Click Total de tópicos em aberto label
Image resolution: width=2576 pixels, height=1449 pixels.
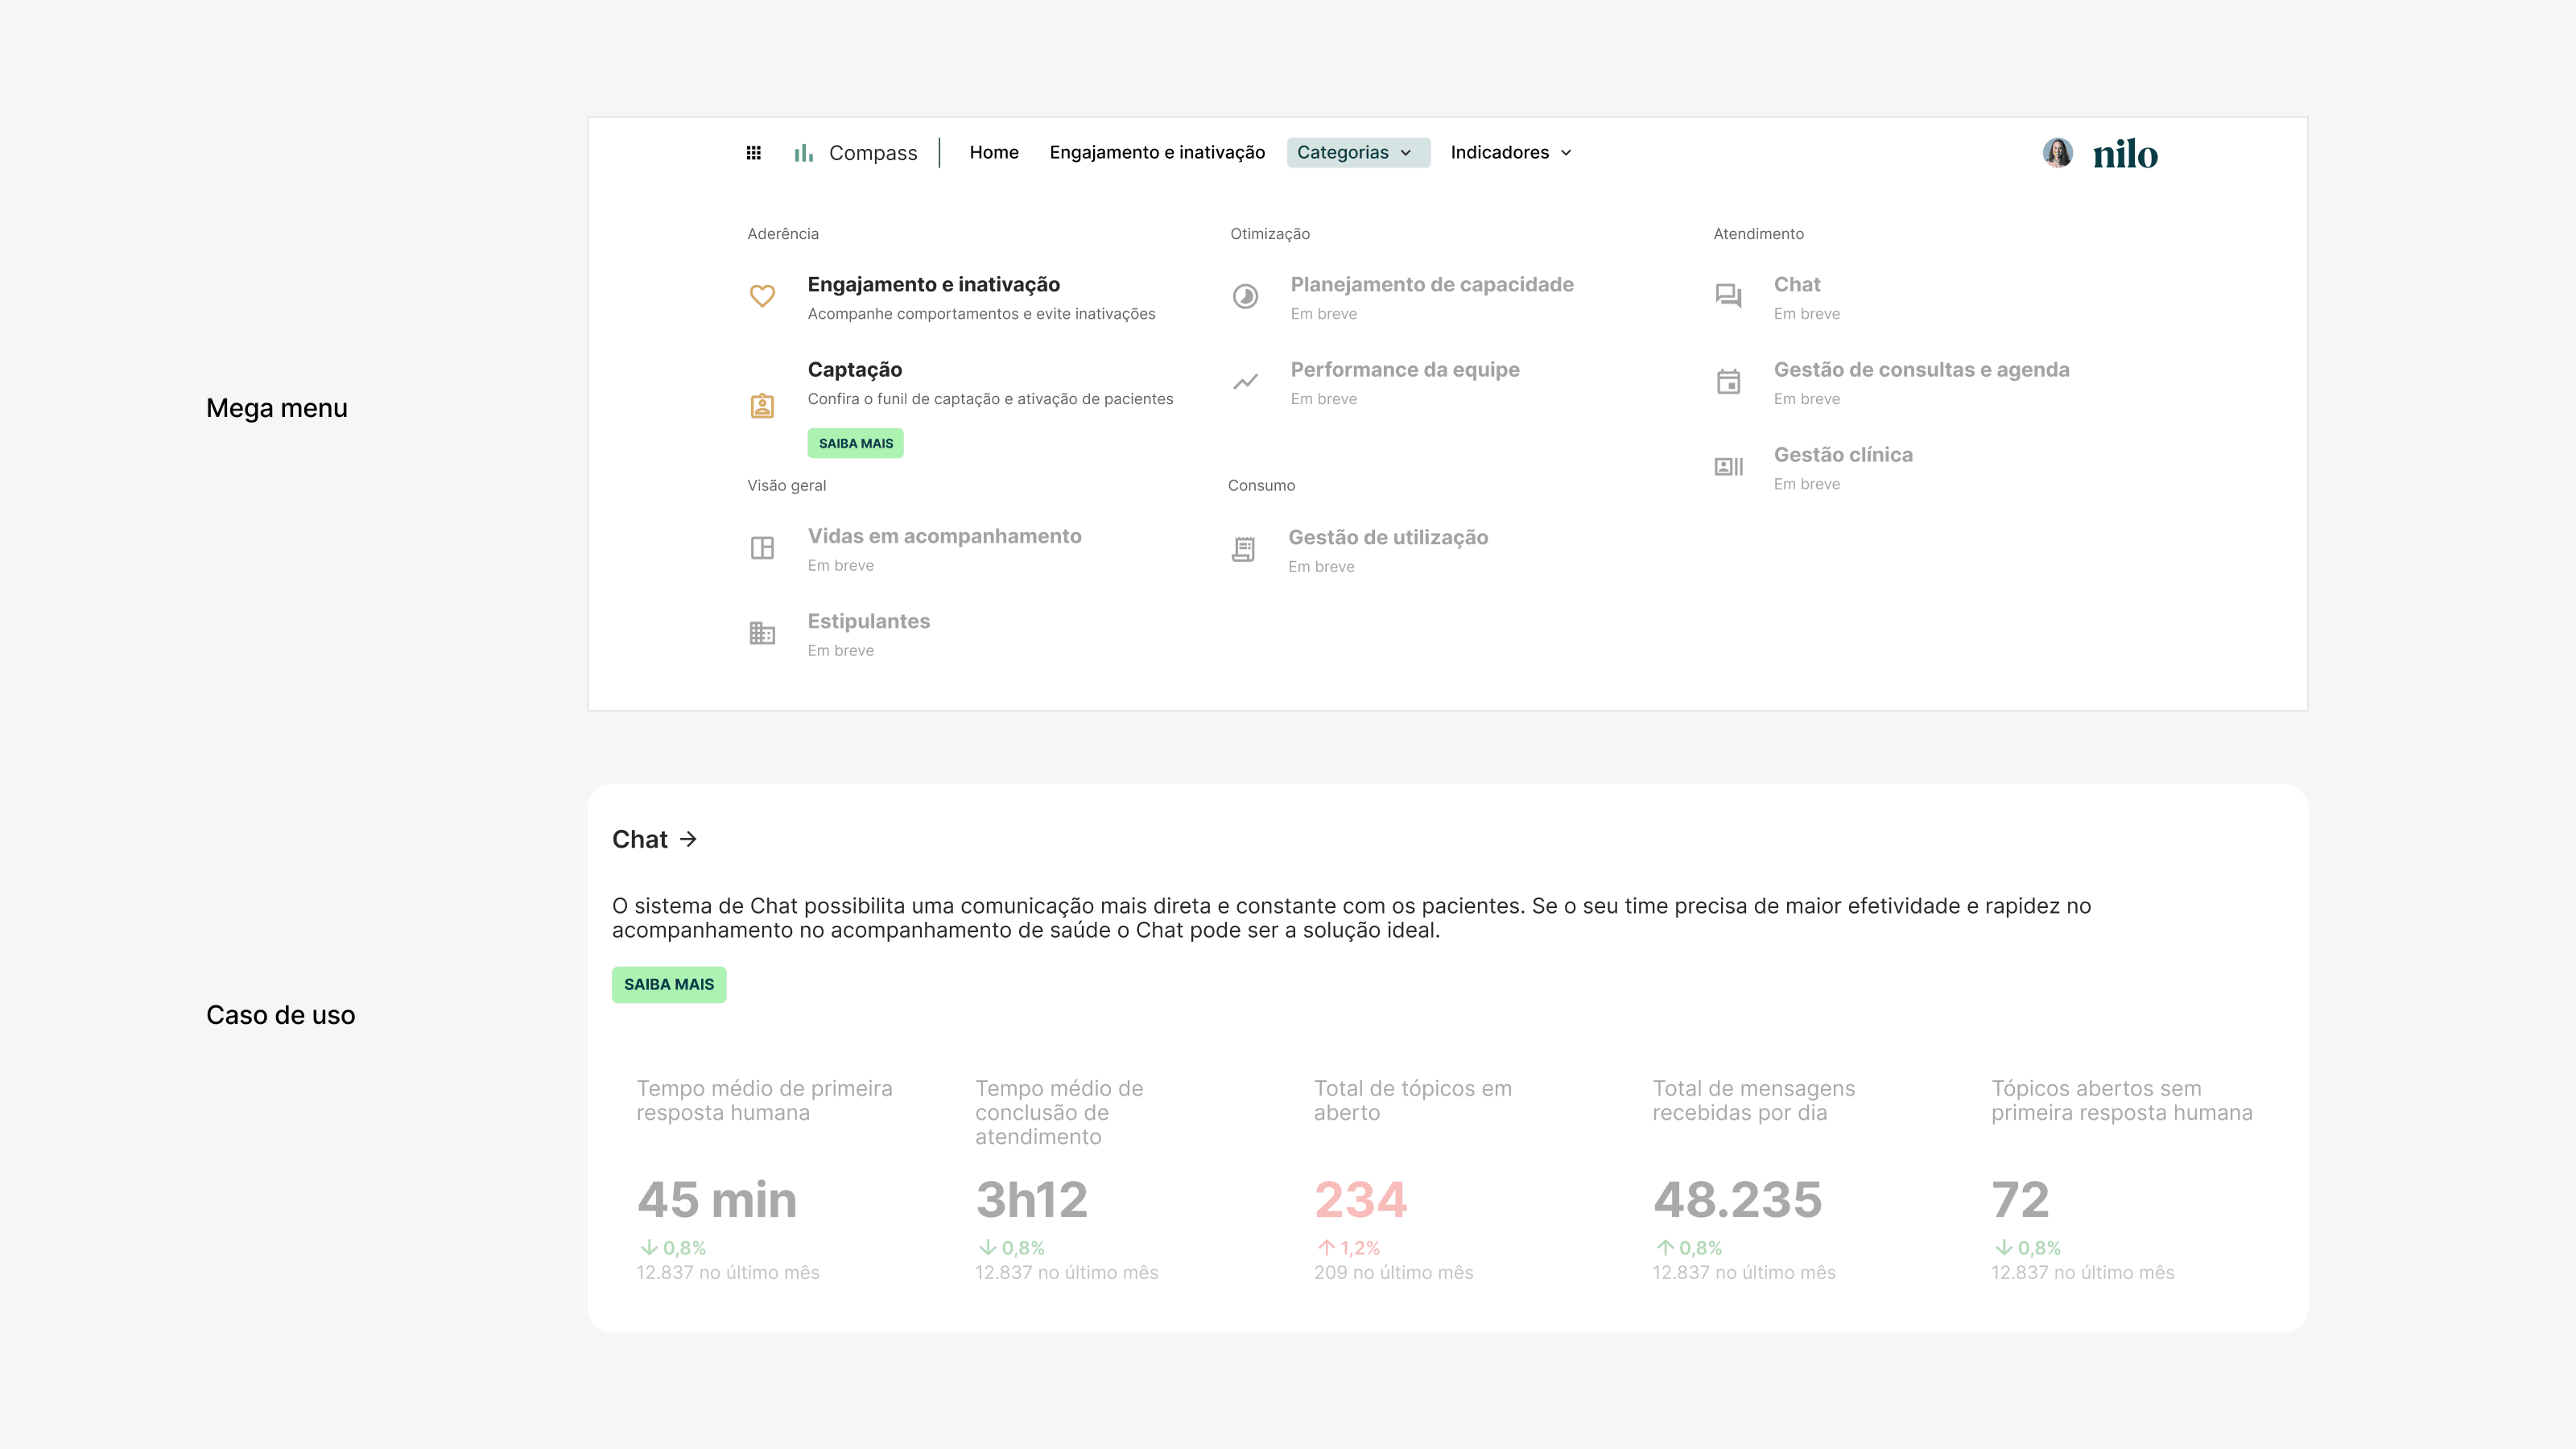click(x=1412, y=1100)
